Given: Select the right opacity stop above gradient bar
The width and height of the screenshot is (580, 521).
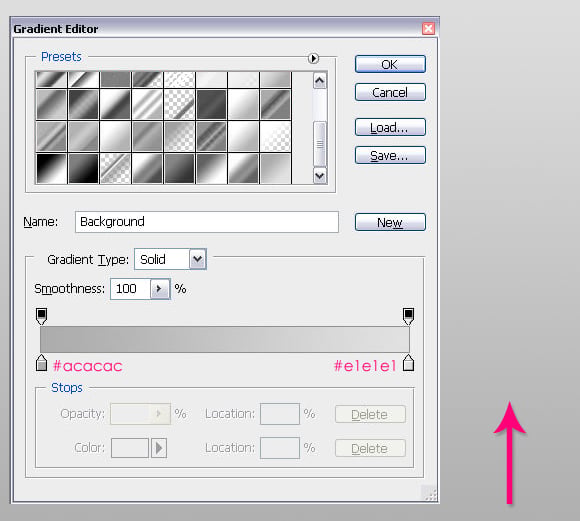Looking at the screenshot, I should [x=408, y=316].
